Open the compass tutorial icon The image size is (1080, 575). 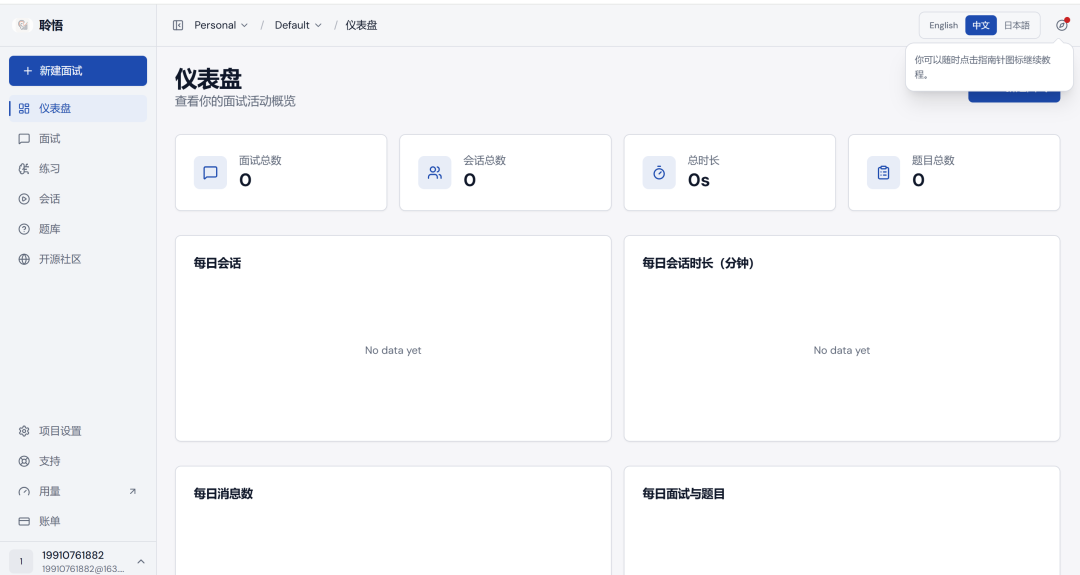[1061, 25]
